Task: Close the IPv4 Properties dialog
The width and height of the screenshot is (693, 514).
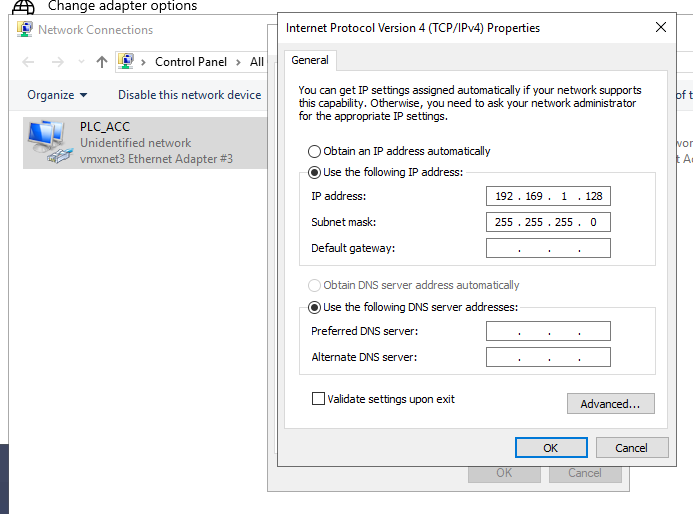Action: point(660,28)
